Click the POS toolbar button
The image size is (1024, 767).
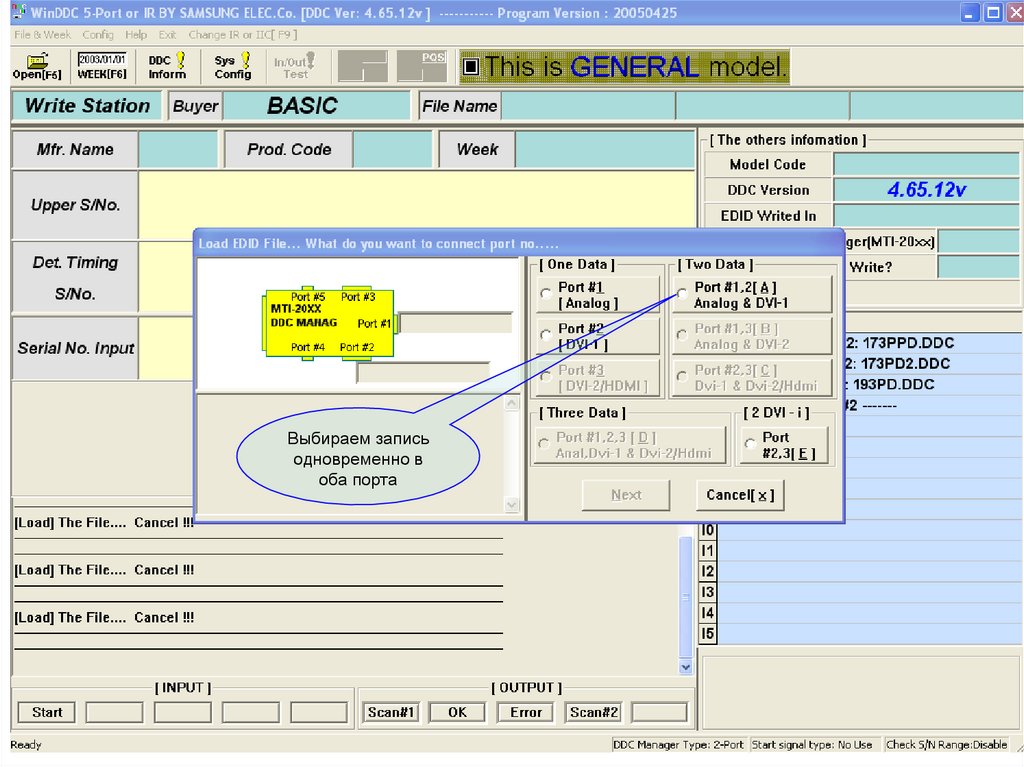click(x=422, y=66)
